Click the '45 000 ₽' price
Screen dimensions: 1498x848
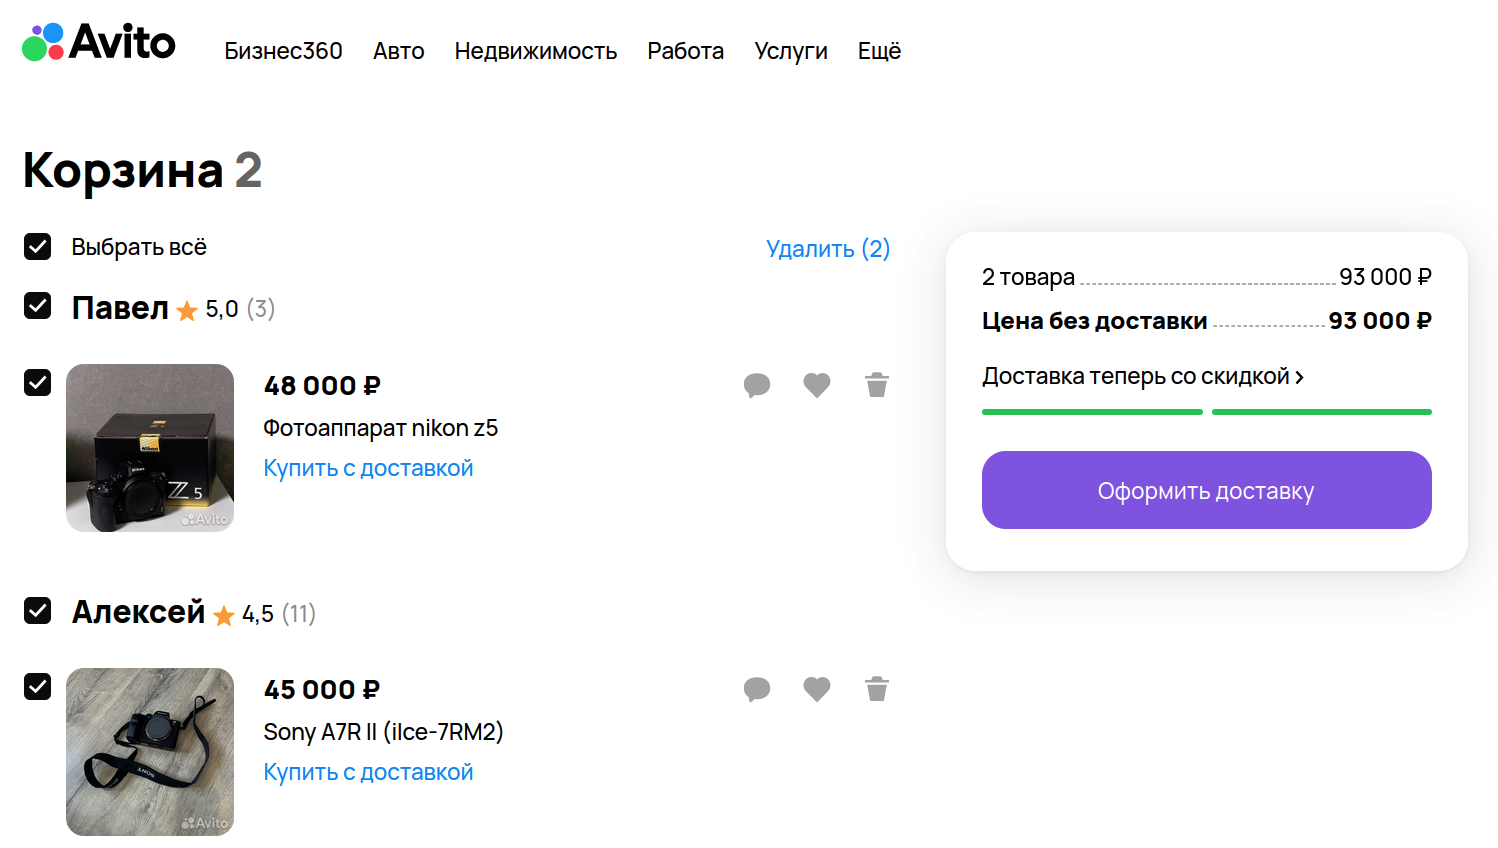(322, 690)
